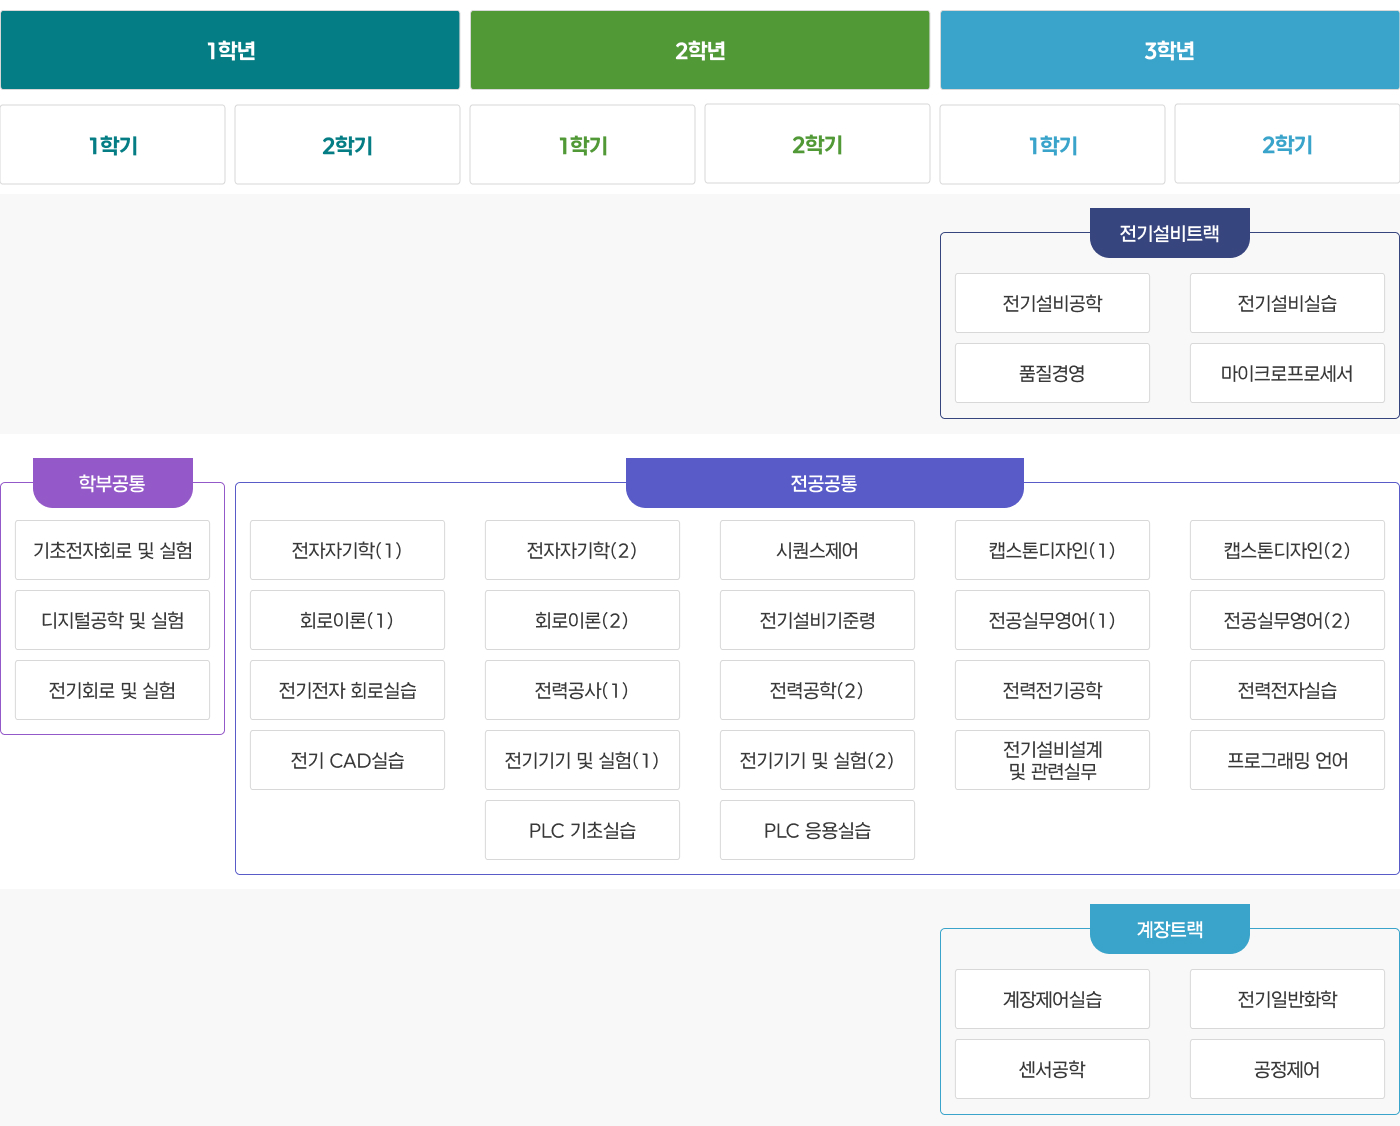Click the 전력전자실습 course

tap(1287, 690)
